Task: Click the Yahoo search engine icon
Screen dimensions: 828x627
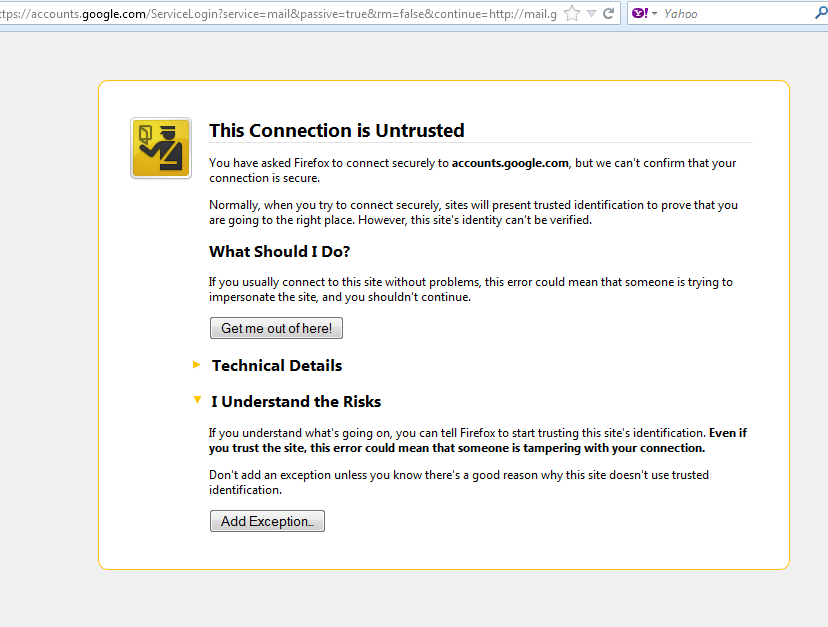Action: coord(640,13)
